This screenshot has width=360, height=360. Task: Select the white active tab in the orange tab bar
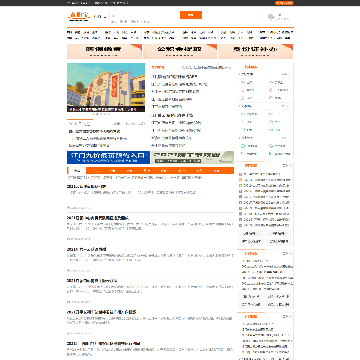point(77,171)
